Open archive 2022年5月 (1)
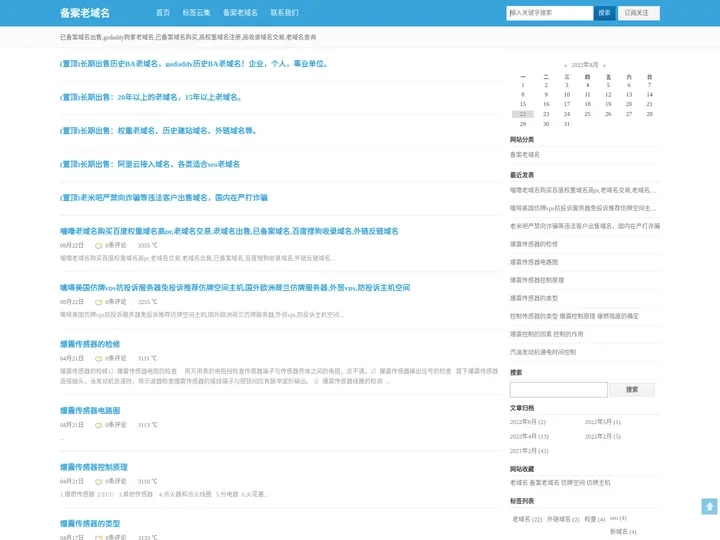Image resolution: width=720 pixels, height=540 pixels. click(603, 422)
